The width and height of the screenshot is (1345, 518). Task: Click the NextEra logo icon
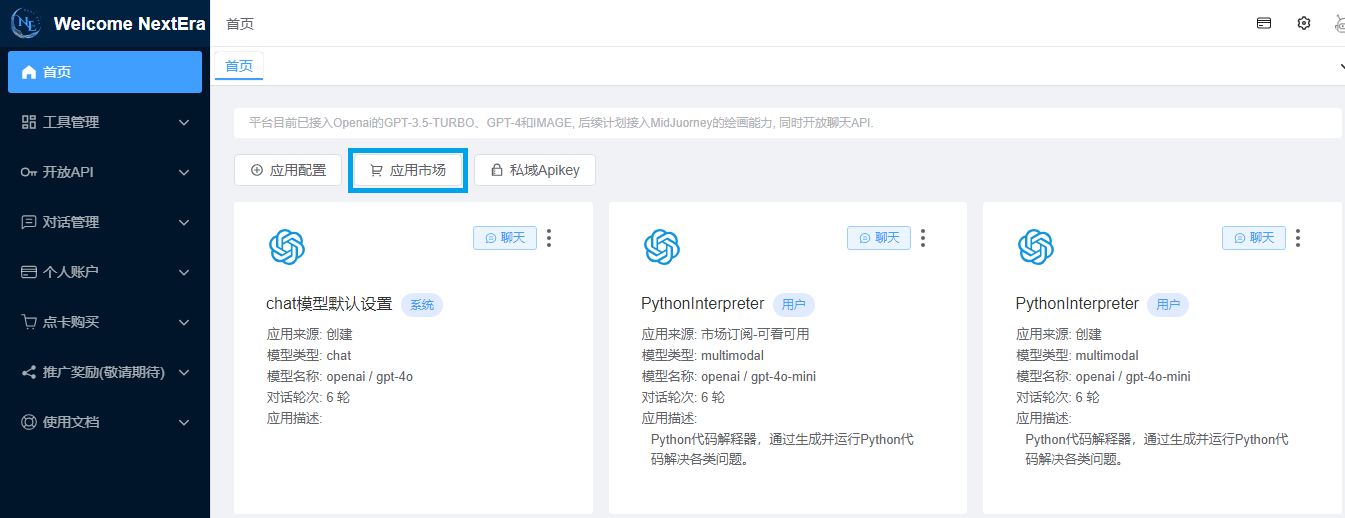(x=25, y=23)
